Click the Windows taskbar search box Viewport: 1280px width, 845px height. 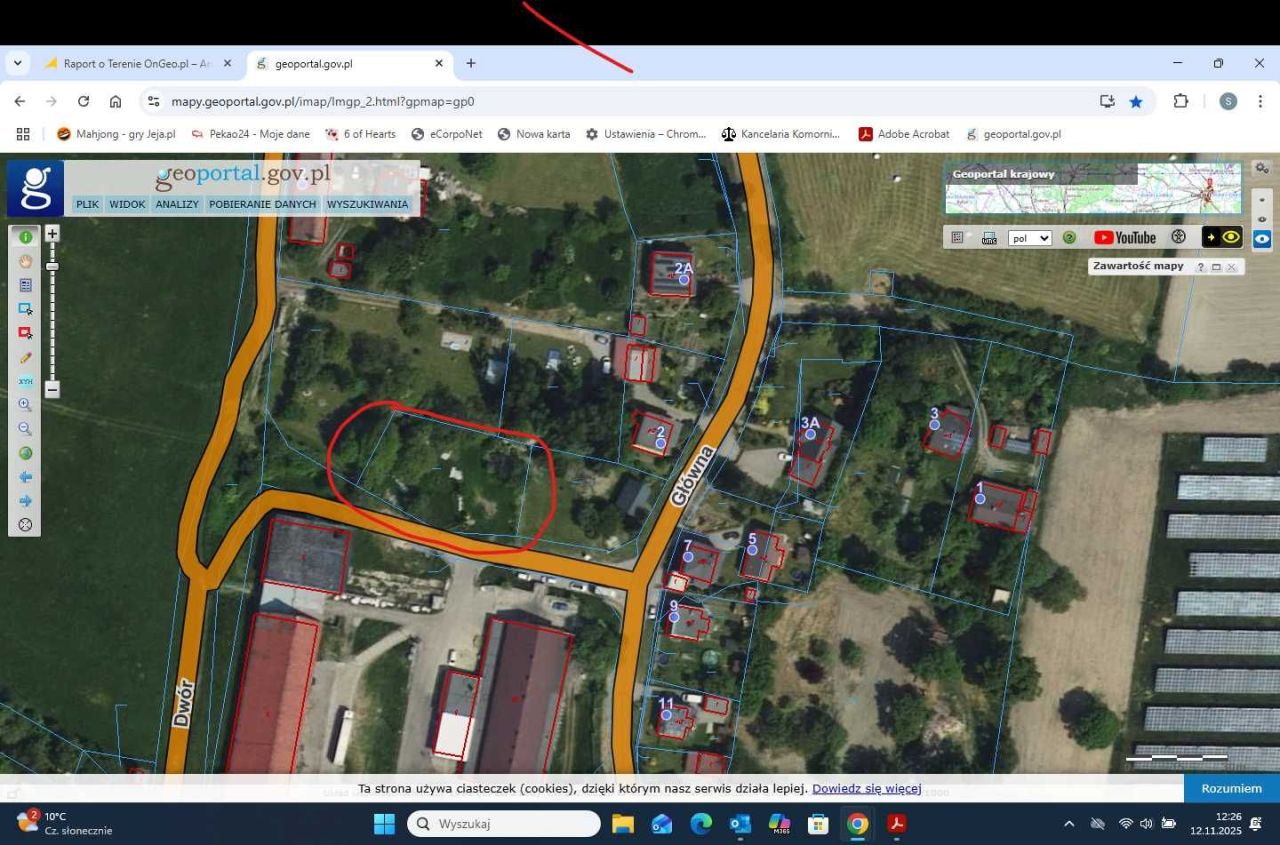(504, 824)
